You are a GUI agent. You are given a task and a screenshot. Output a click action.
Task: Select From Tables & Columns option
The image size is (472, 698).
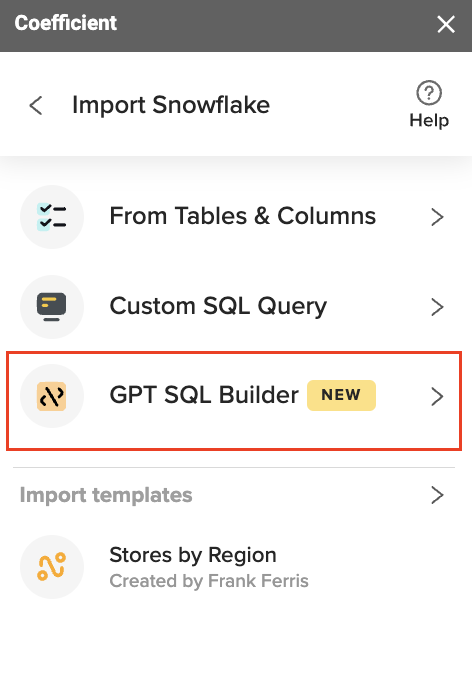[x=236, y=217]
